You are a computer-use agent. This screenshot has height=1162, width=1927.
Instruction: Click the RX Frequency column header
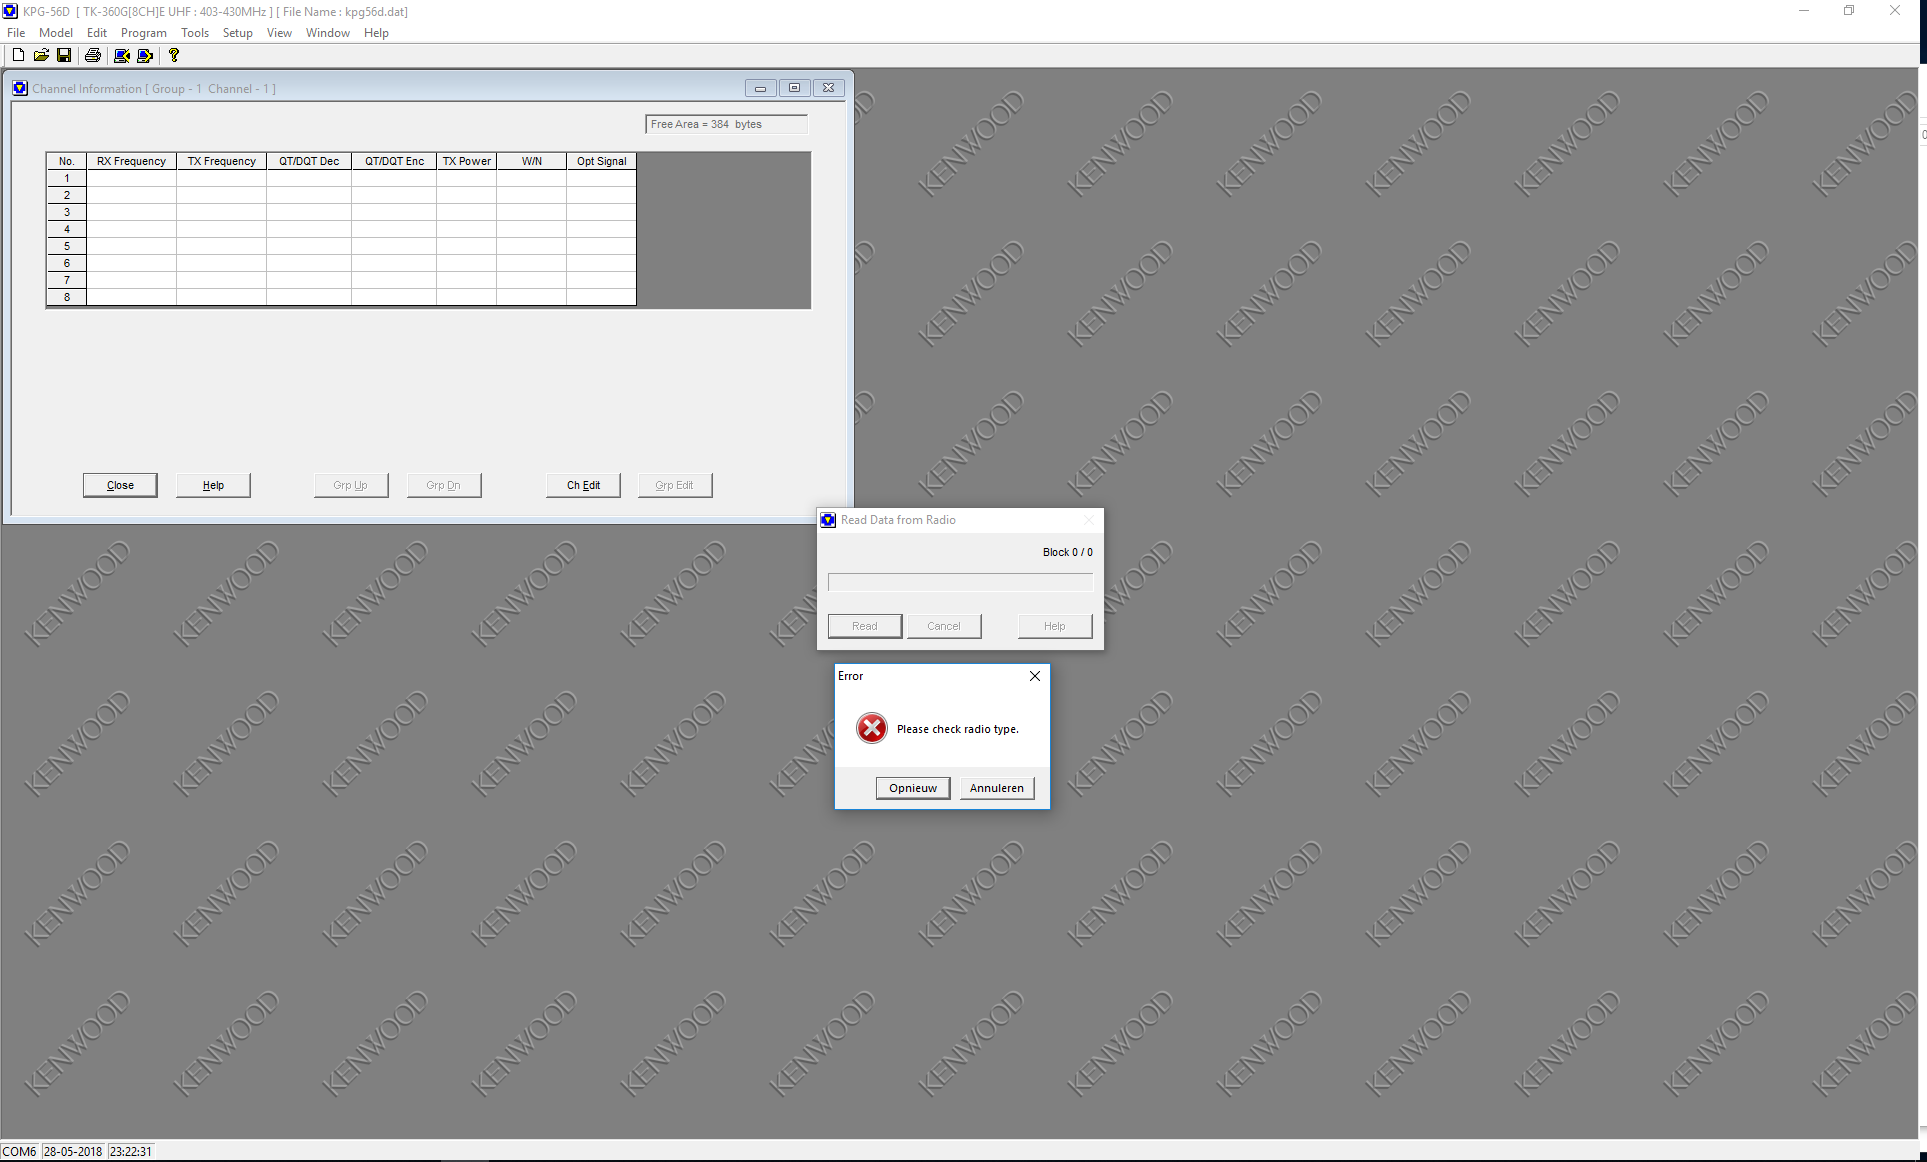[132, 161]
